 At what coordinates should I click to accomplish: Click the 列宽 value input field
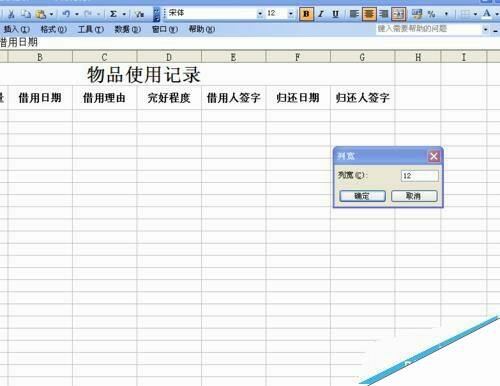click(420, 176)
